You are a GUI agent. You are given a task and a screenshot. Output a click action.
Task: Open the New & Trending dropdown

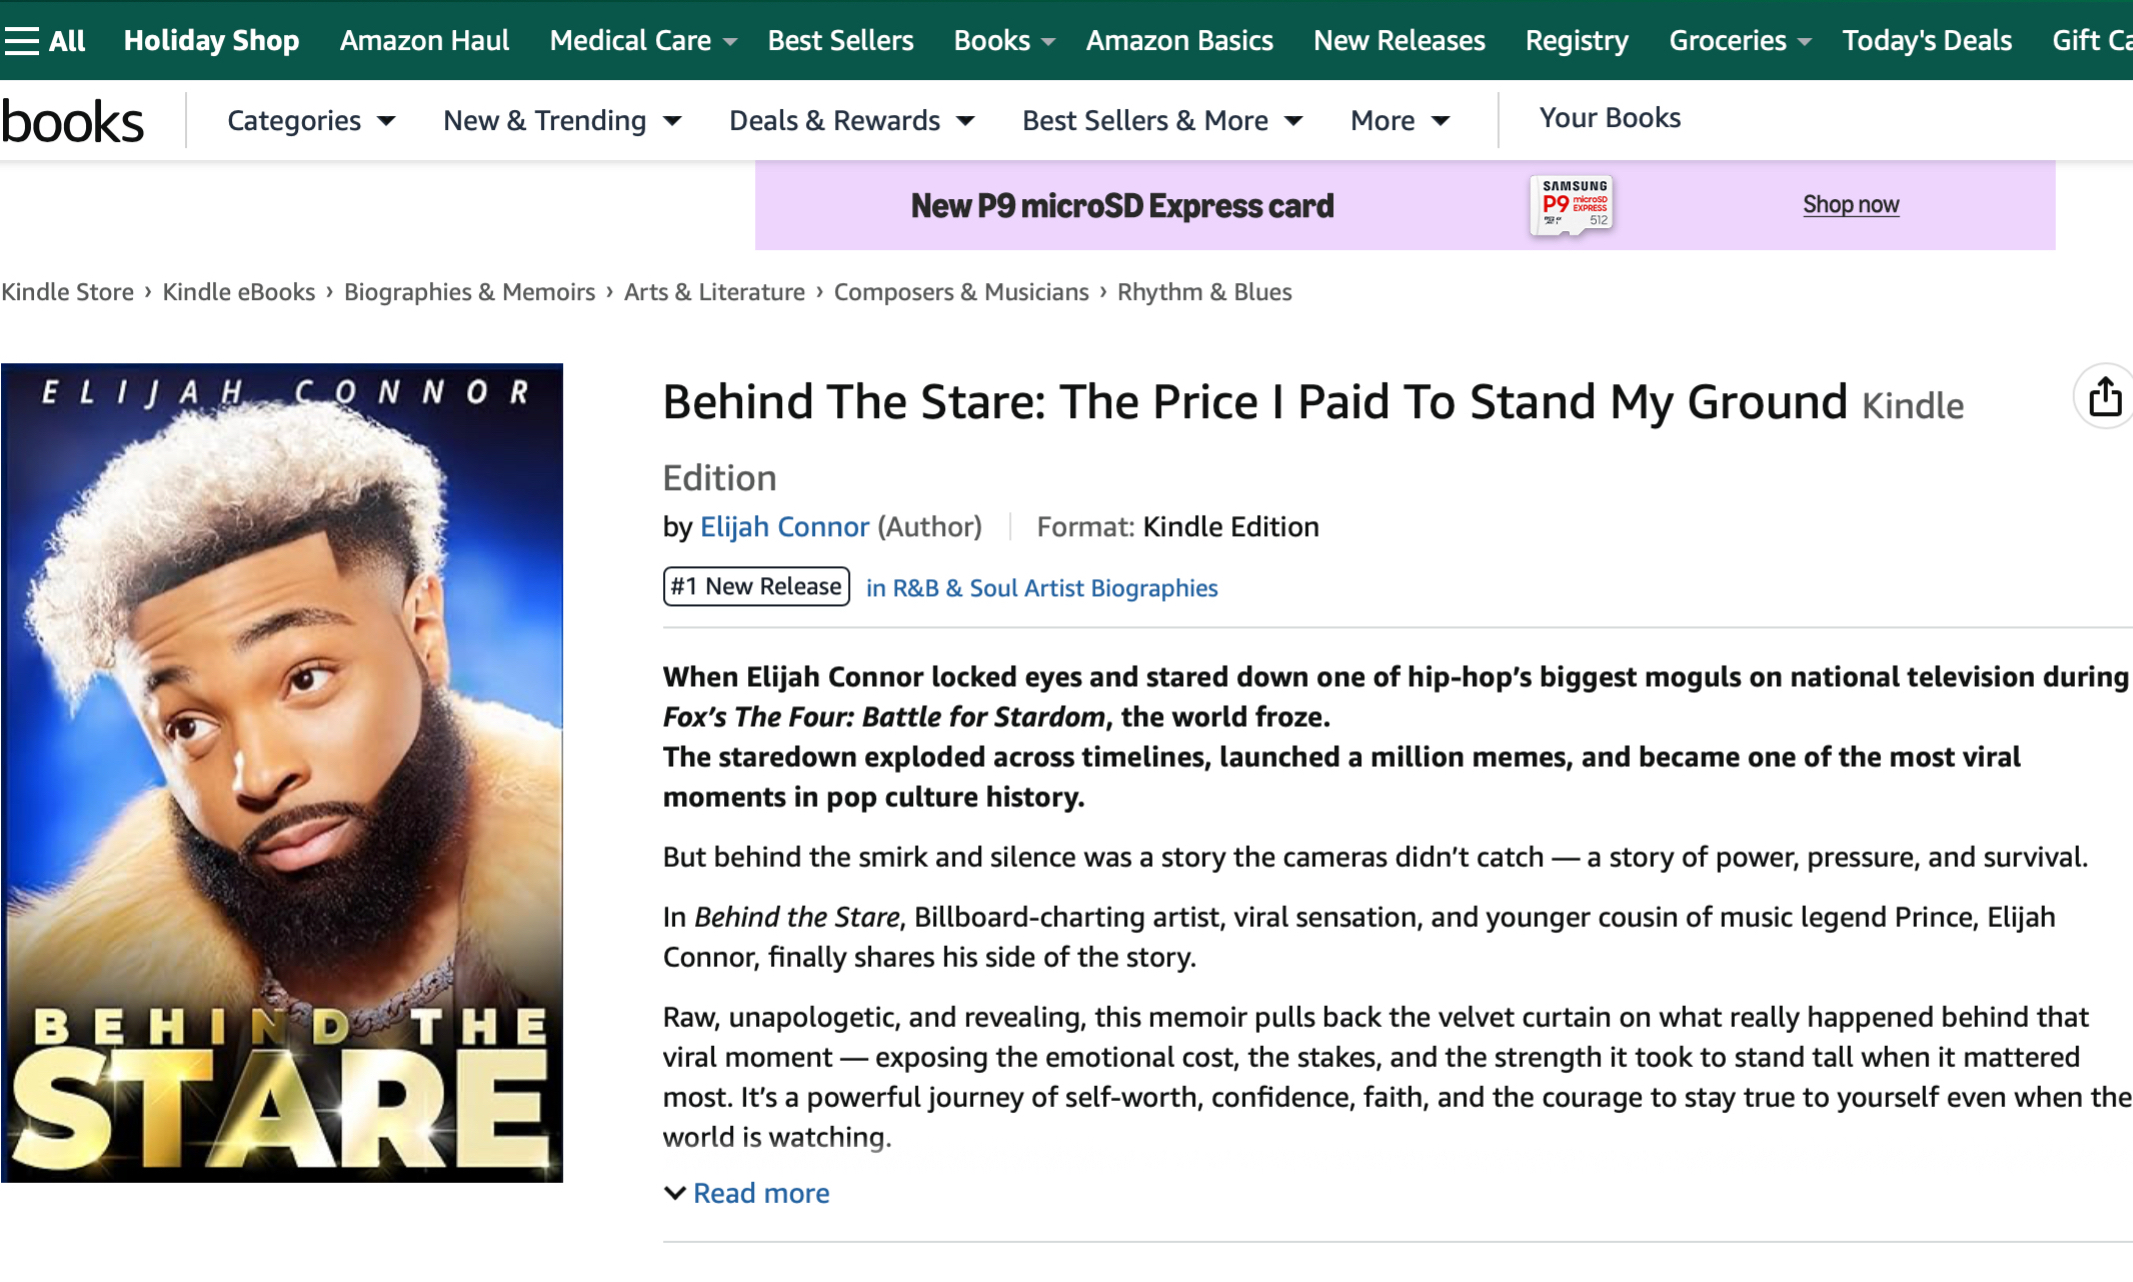[562, 121]
